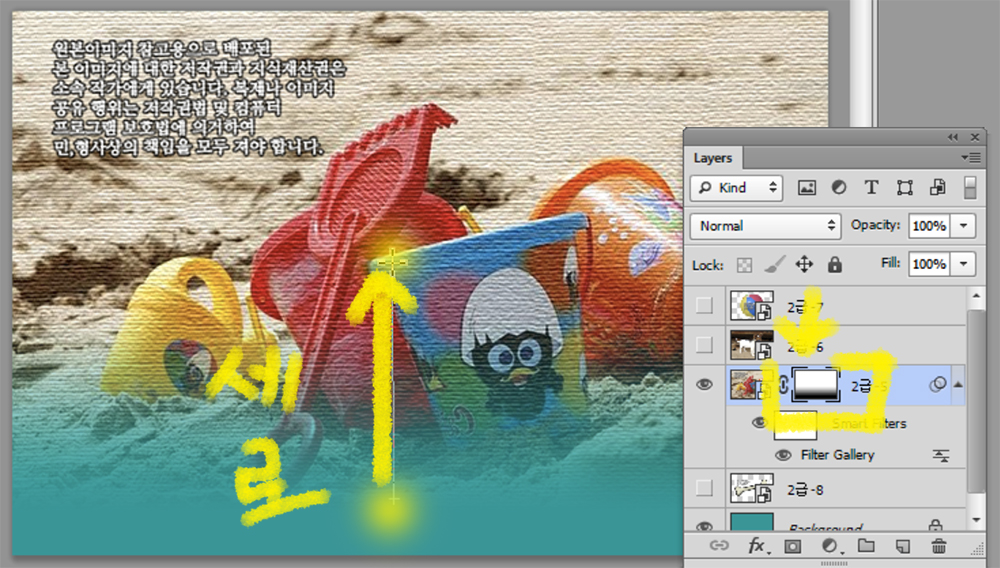1000x568 pixels.
Task: Switch to the Layers tab
Action: click(x=713, y=157)
